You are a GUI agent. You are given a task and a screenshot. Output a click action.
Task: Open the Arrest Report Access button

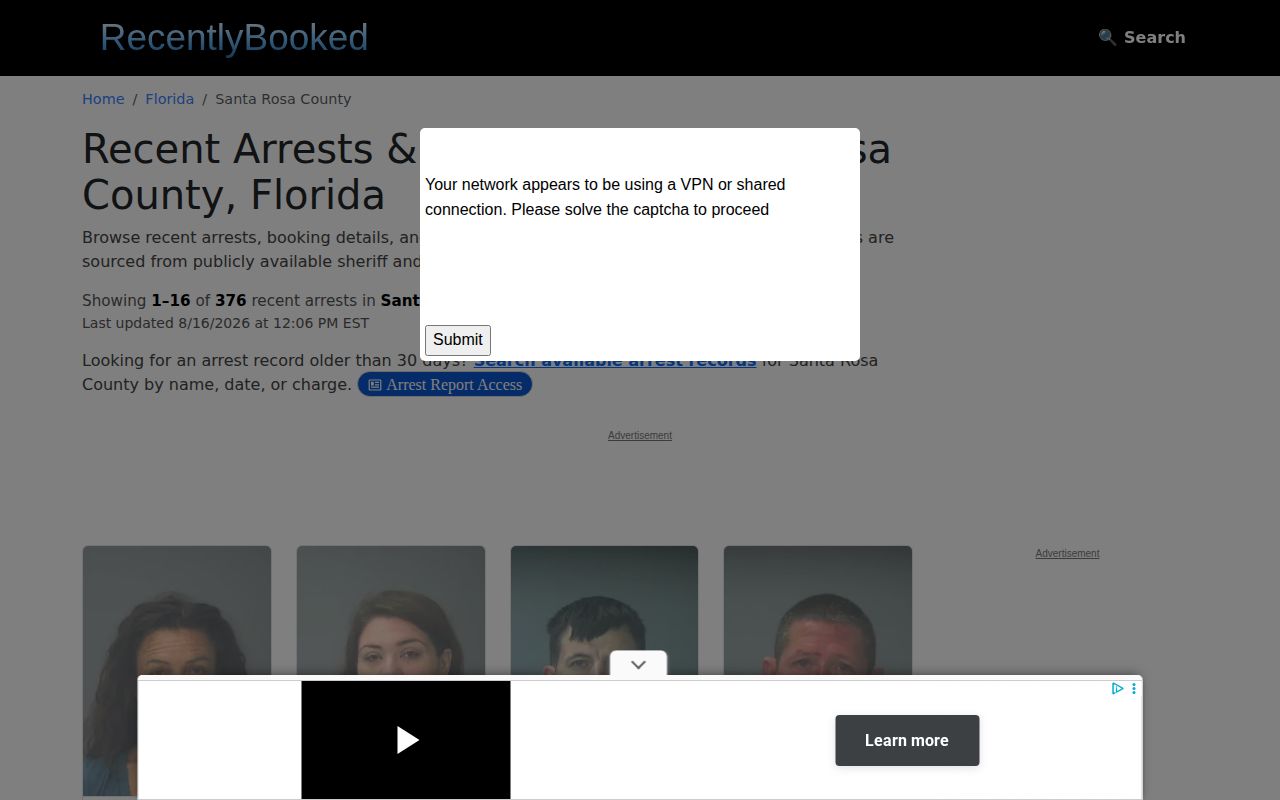pyautogui.click(x=445, y=385)
